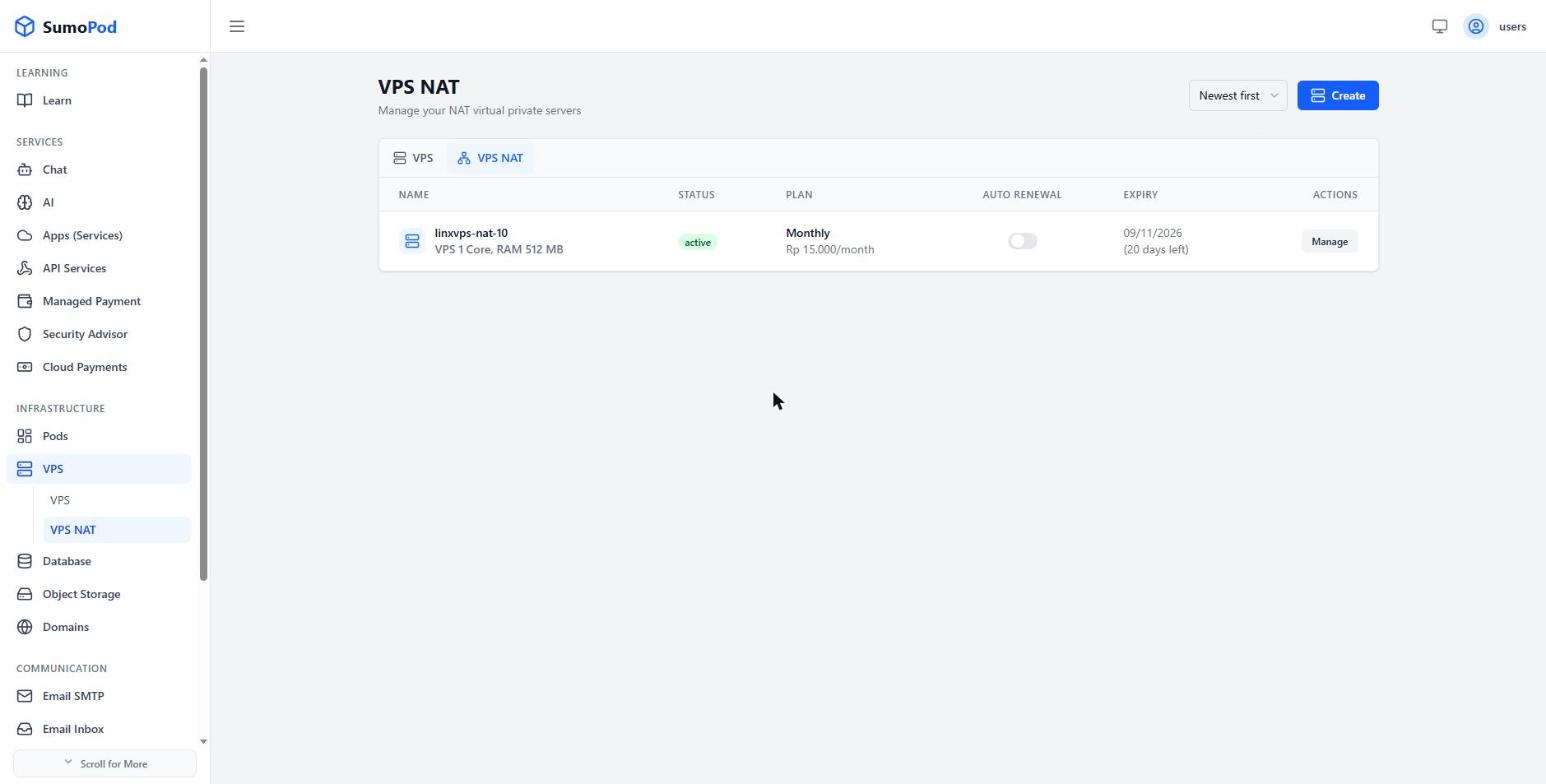Click the Cloud Payments banknote icon
The height and width of the screenshot is (784, 1546).
click(25, 367)
